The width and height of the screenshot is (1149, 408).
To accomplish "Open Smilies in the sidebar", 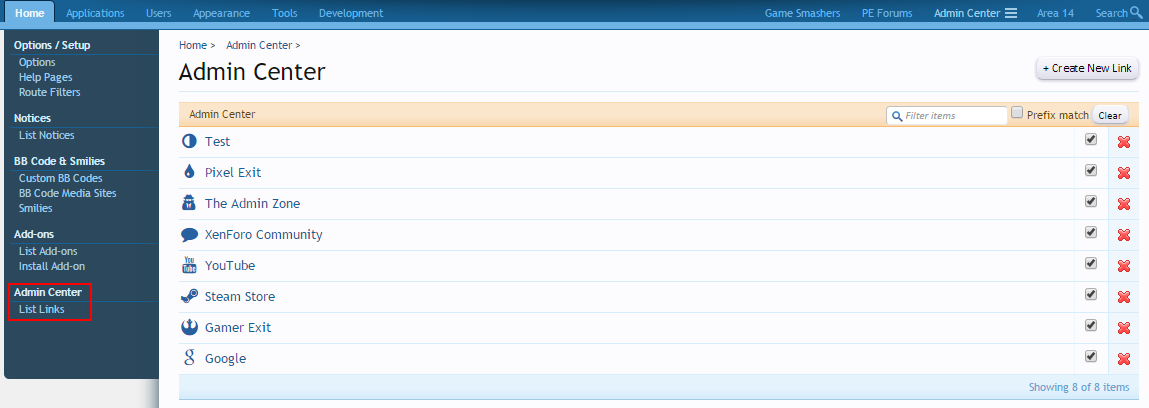I will tap(36, 208).
